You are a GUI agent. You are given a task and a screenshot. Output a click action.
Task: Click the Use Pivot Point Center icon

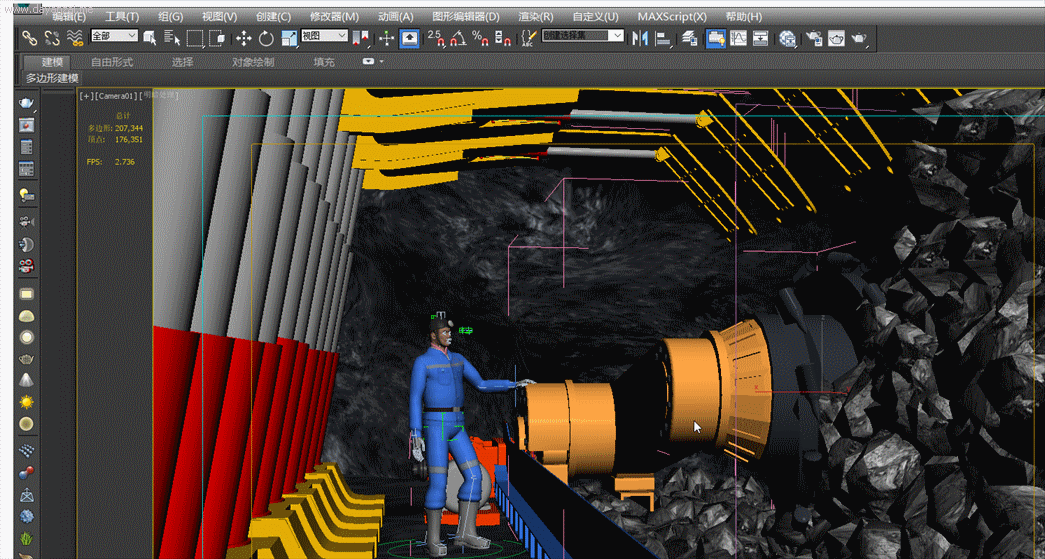361,38
